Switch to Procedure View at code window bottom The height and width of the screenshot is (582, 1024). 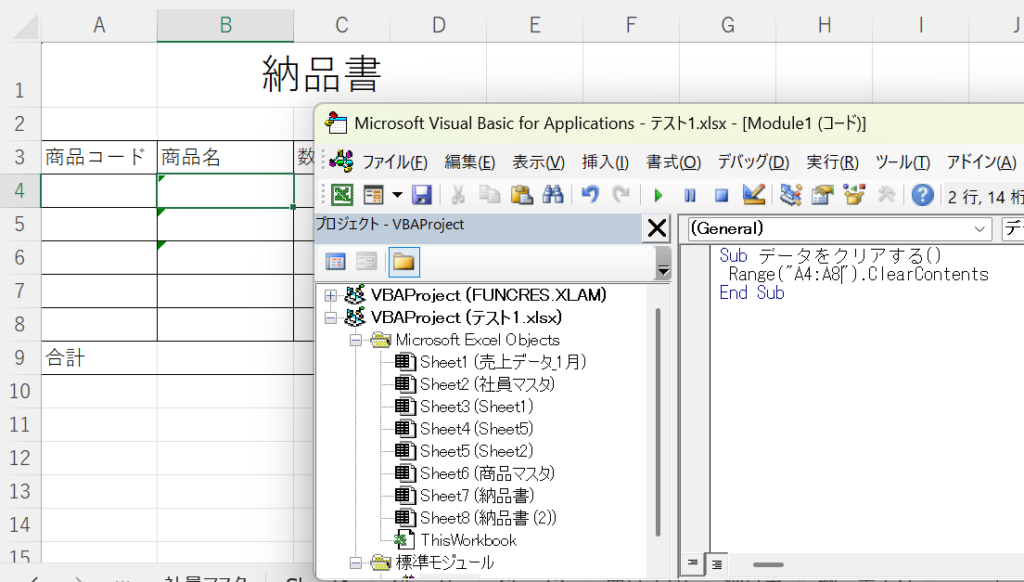coord(692,565)
